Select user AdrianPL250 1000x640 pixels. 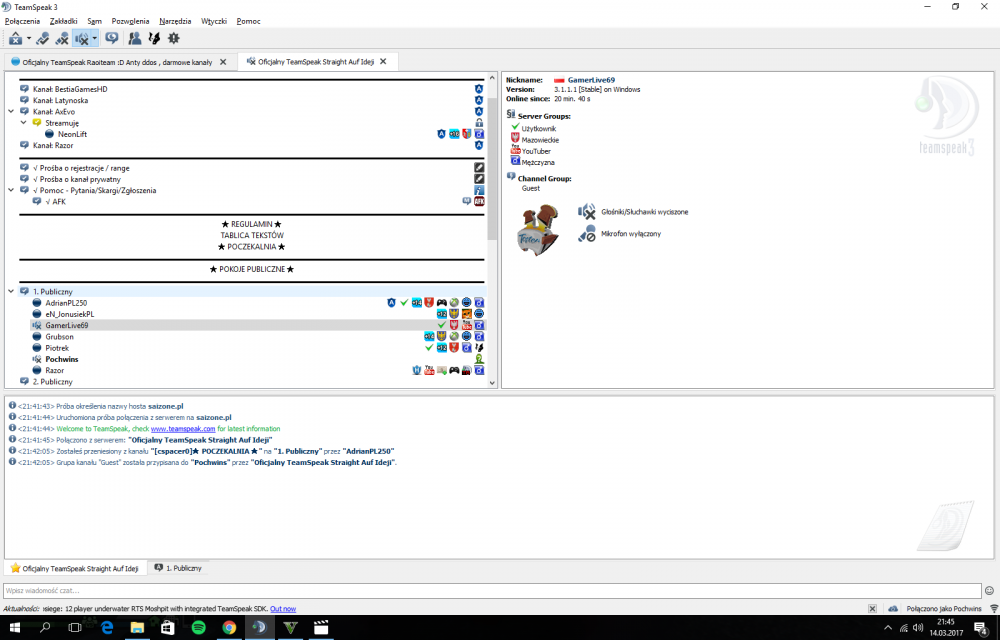[x=66, y=303]
